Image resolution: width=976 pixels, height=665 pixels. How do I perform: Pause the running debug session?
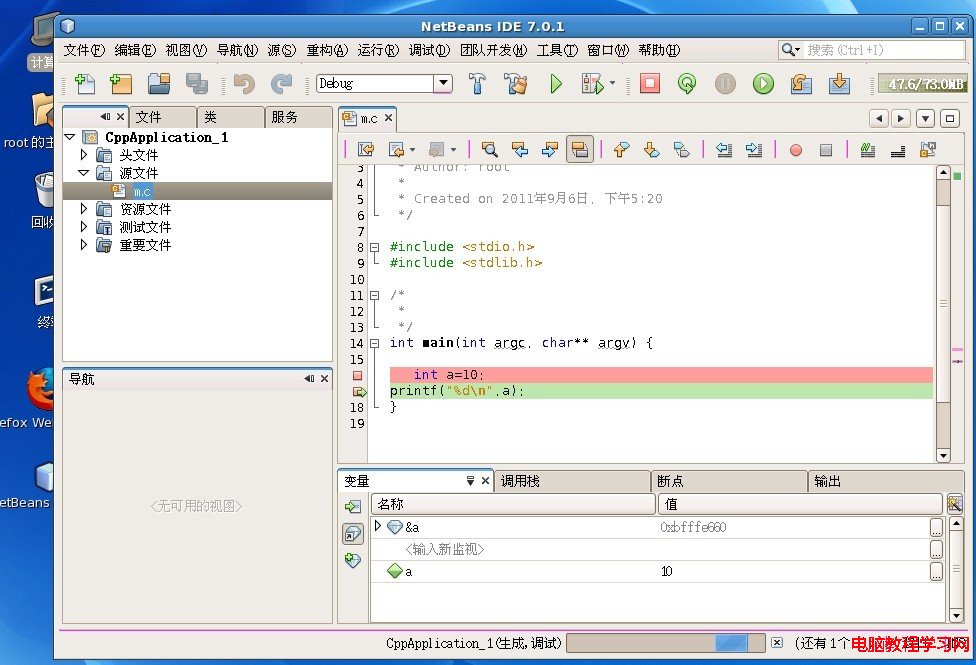point(725,83)
